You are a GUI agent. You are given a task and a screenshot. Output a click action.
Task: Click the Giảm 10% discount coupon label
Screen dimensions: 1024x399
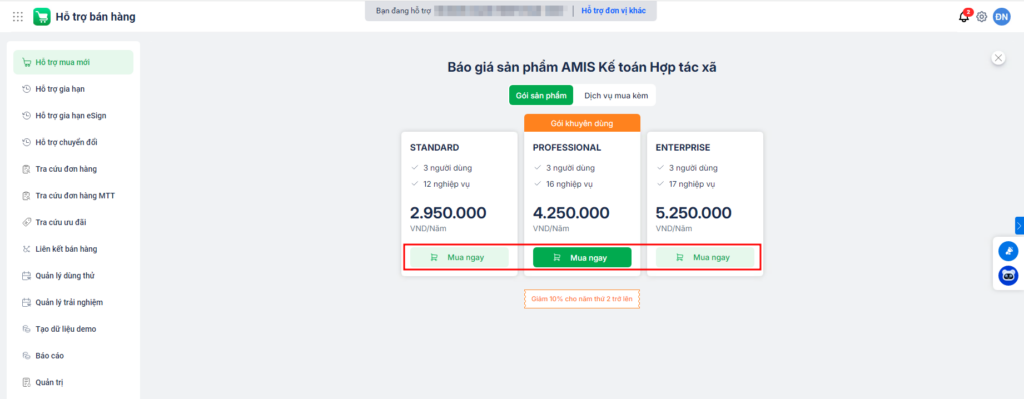(x=582, y=299)
